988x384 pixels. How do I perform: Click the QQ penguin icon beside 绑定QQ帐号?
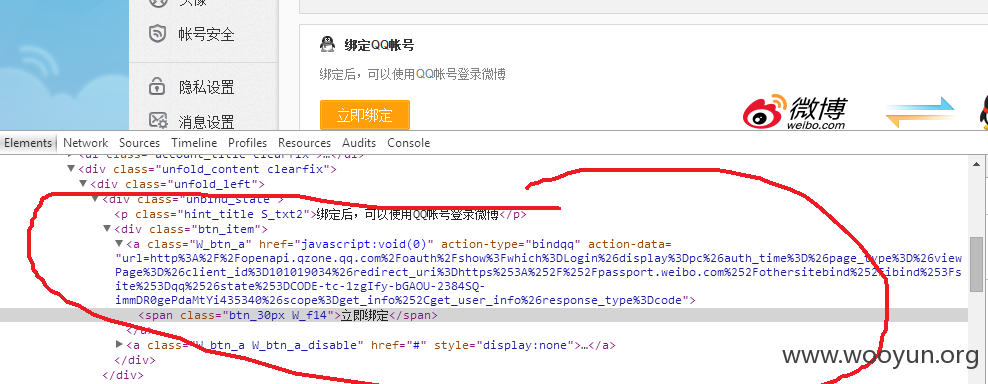click(x=327, y=45)
